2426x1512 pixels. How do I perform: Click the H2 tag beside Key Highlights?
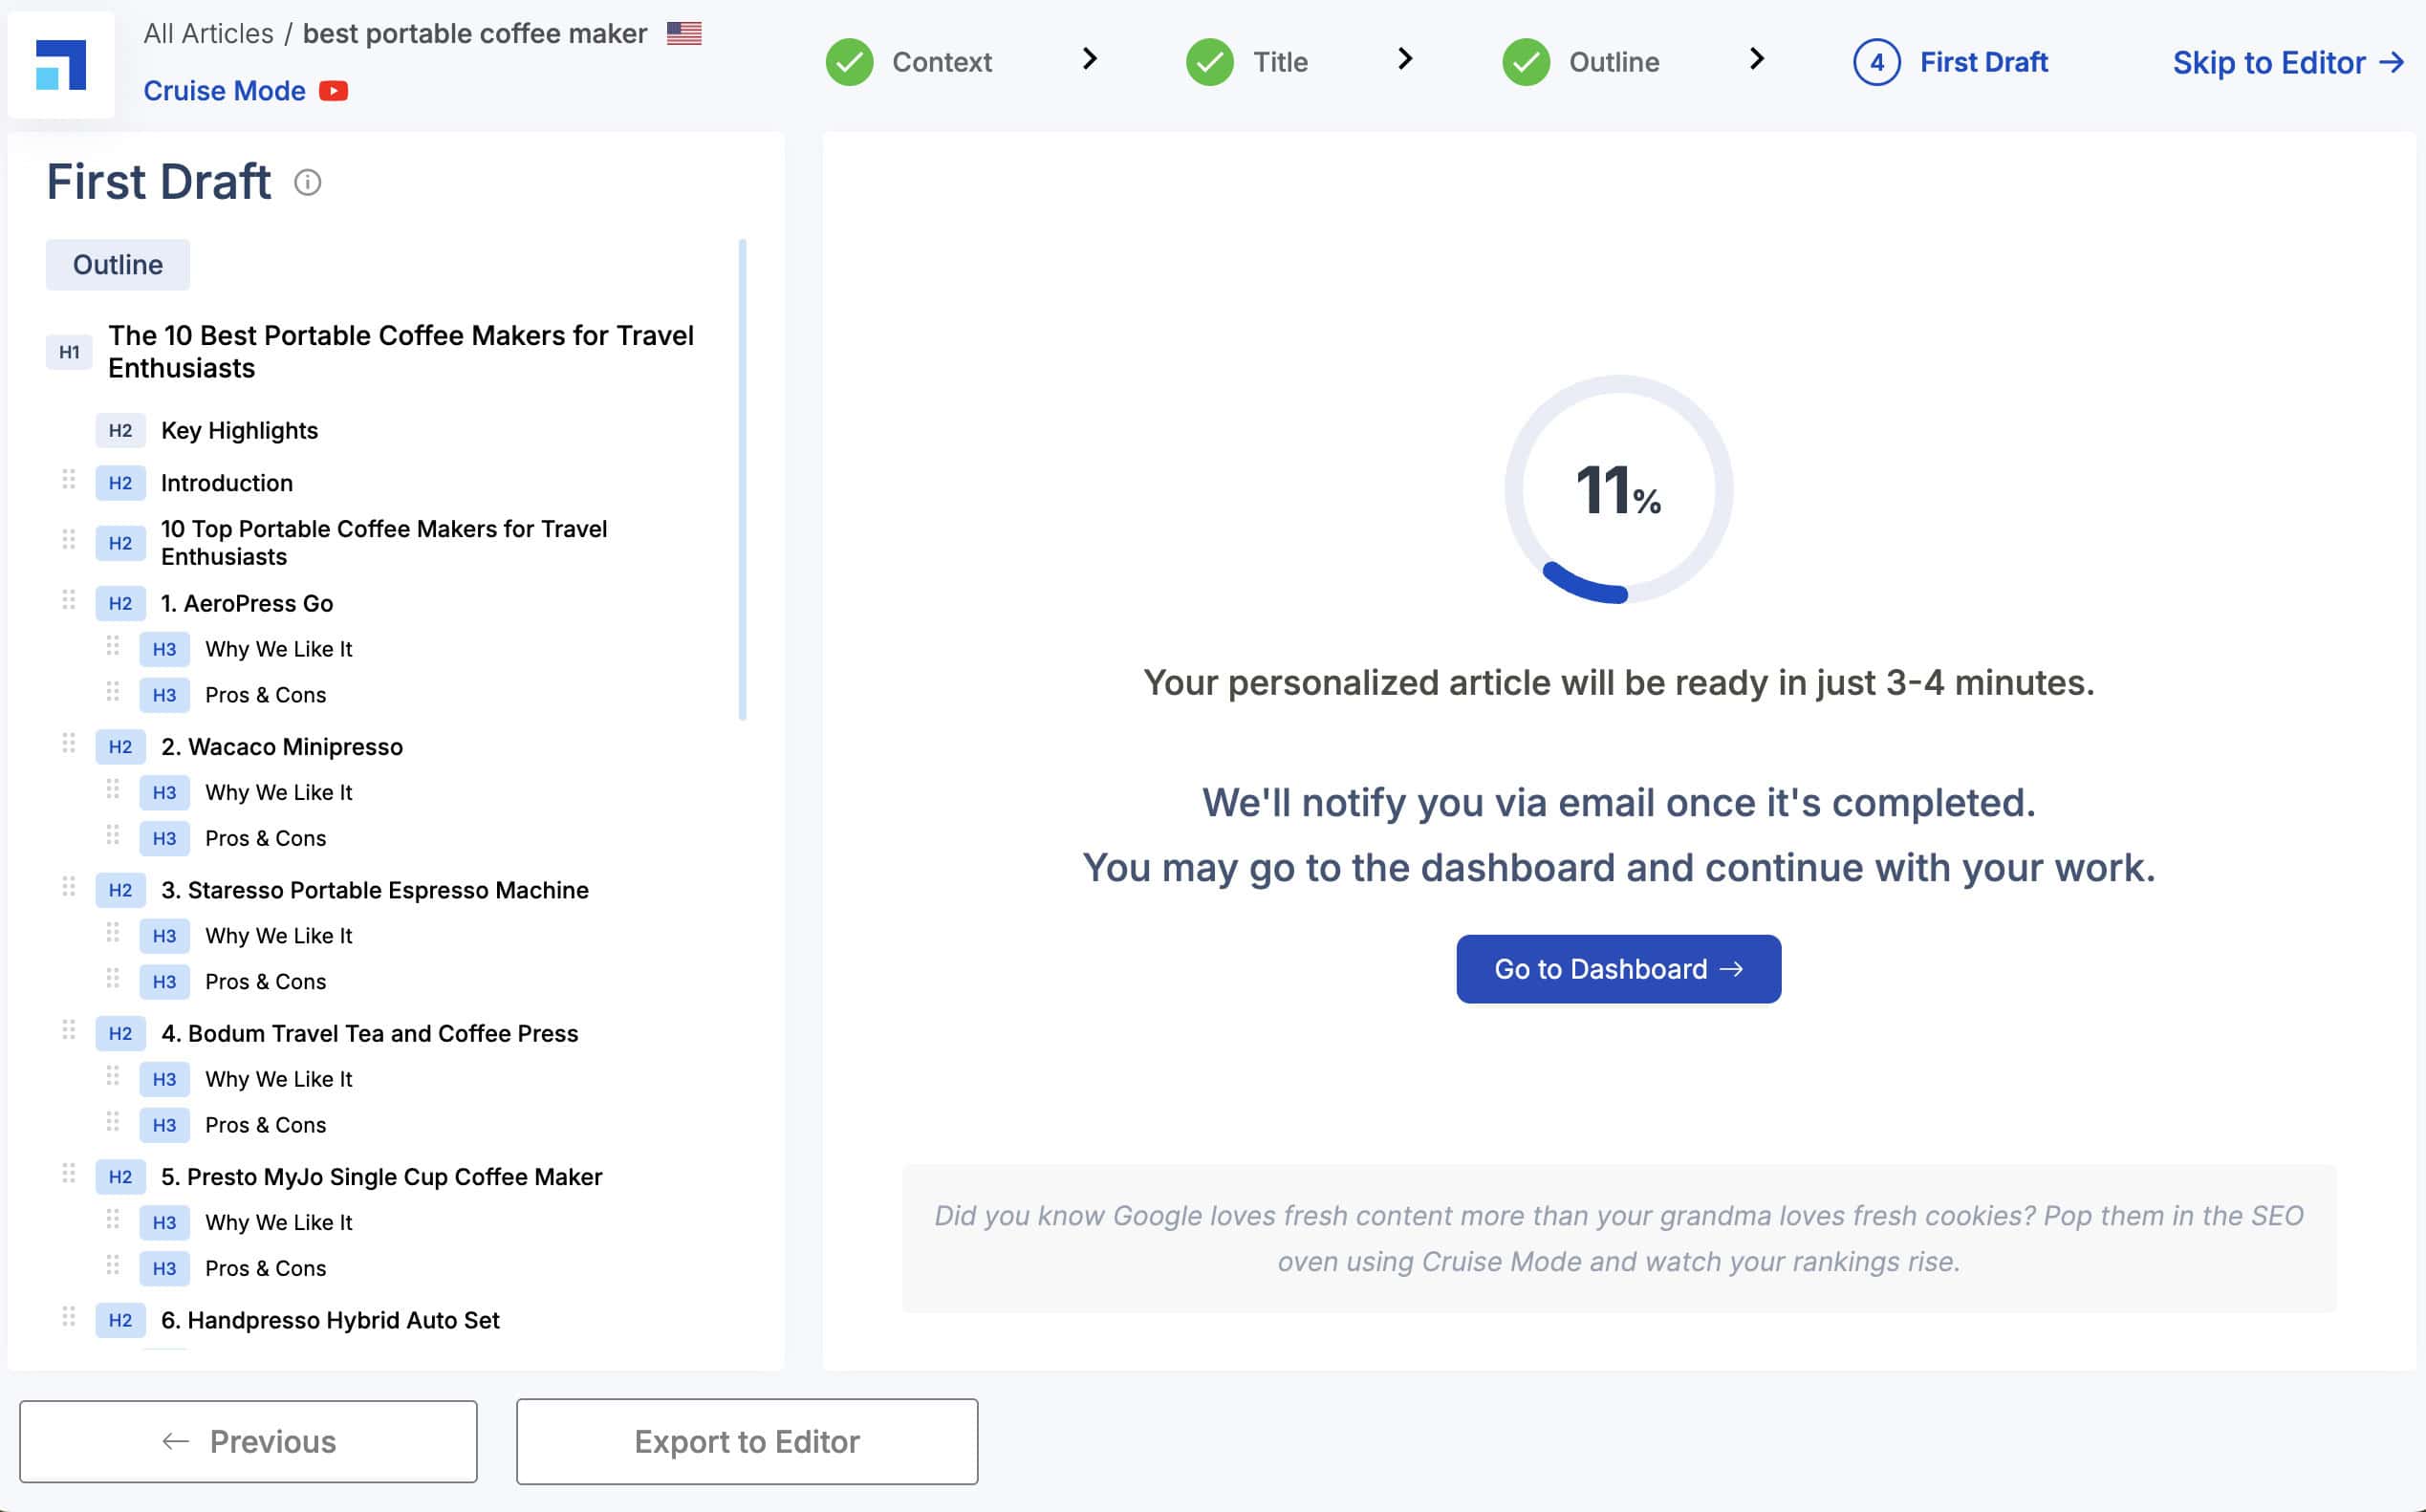coord(120,431)
